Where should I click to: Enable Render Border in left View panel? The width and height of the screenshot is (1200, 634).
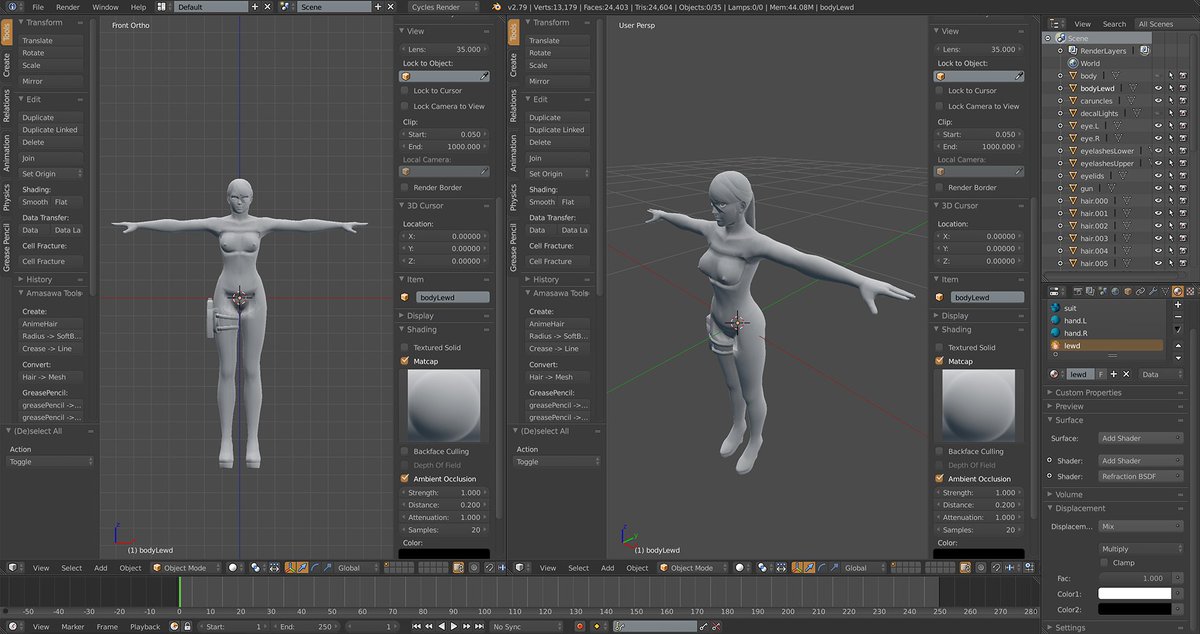[x=405, y=187]
